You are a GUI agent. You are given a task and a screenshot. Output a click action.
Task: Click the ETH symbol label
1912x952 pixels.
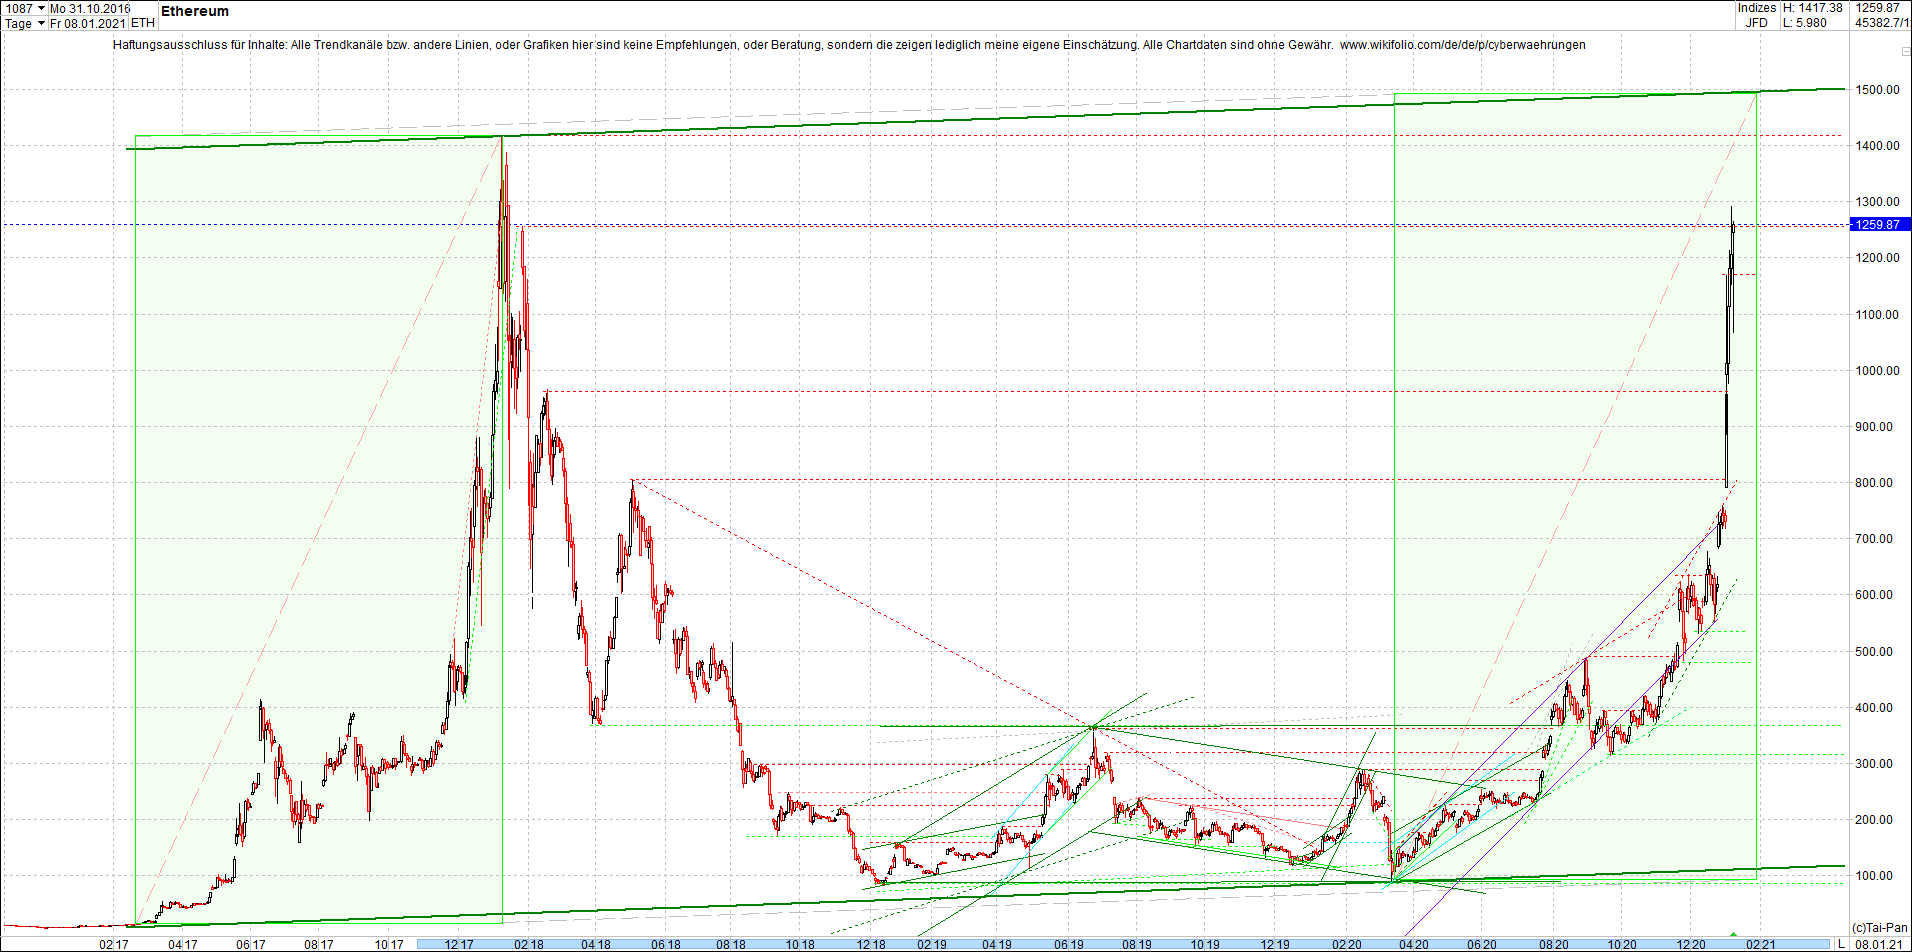pyautogui.click(x=141, y=22)
